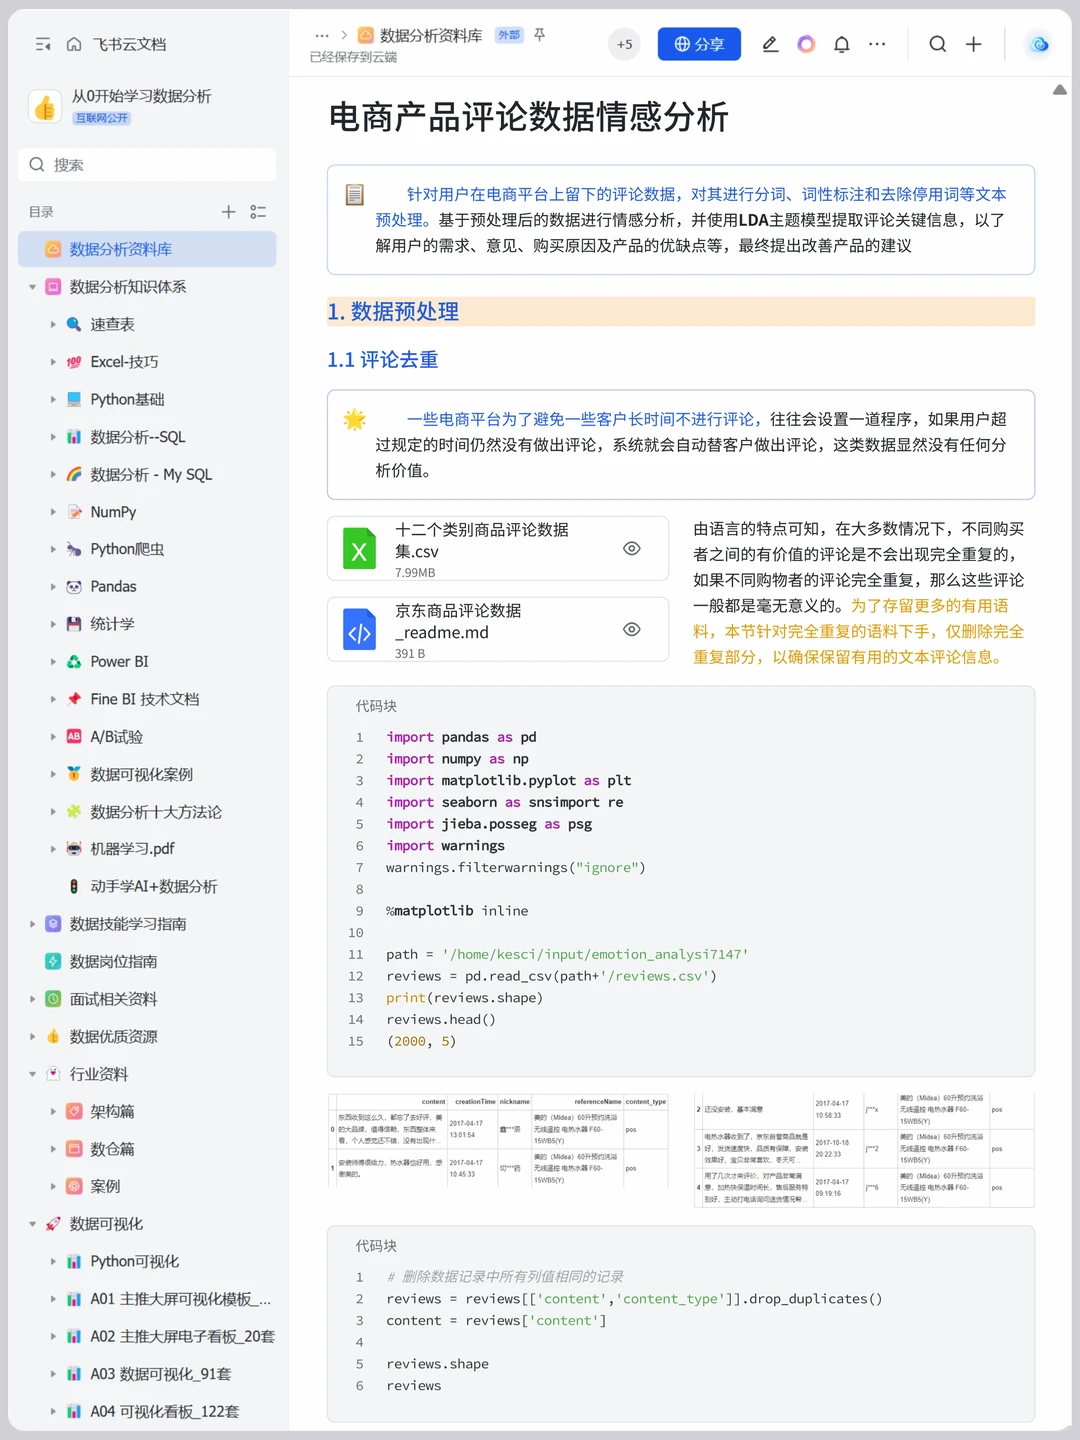
Task: Collapse the 行业资料 tree node
Action: coord(32,1074)
